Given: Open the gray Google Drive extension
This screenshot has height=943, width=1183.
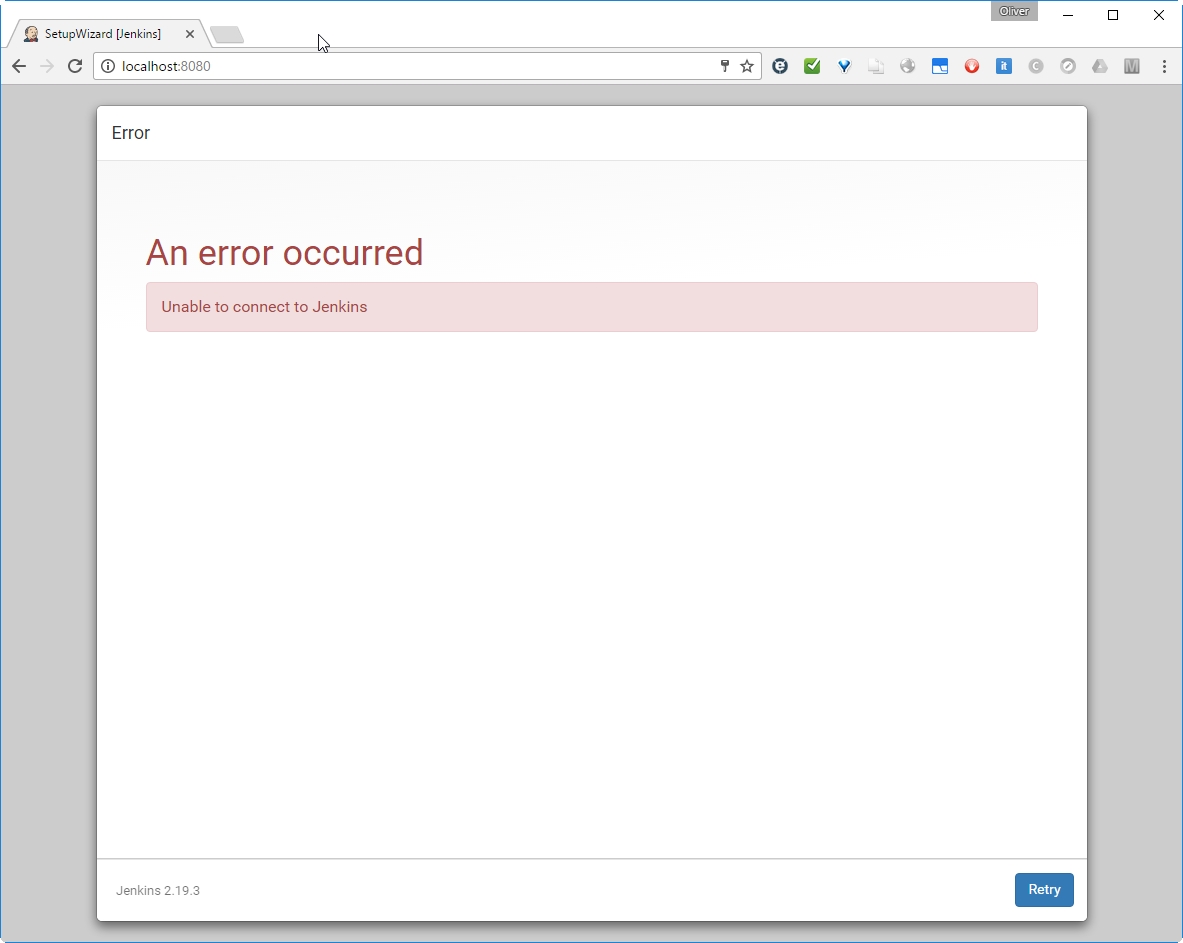Looking at the screenshot, I should tap(1099, 66).
